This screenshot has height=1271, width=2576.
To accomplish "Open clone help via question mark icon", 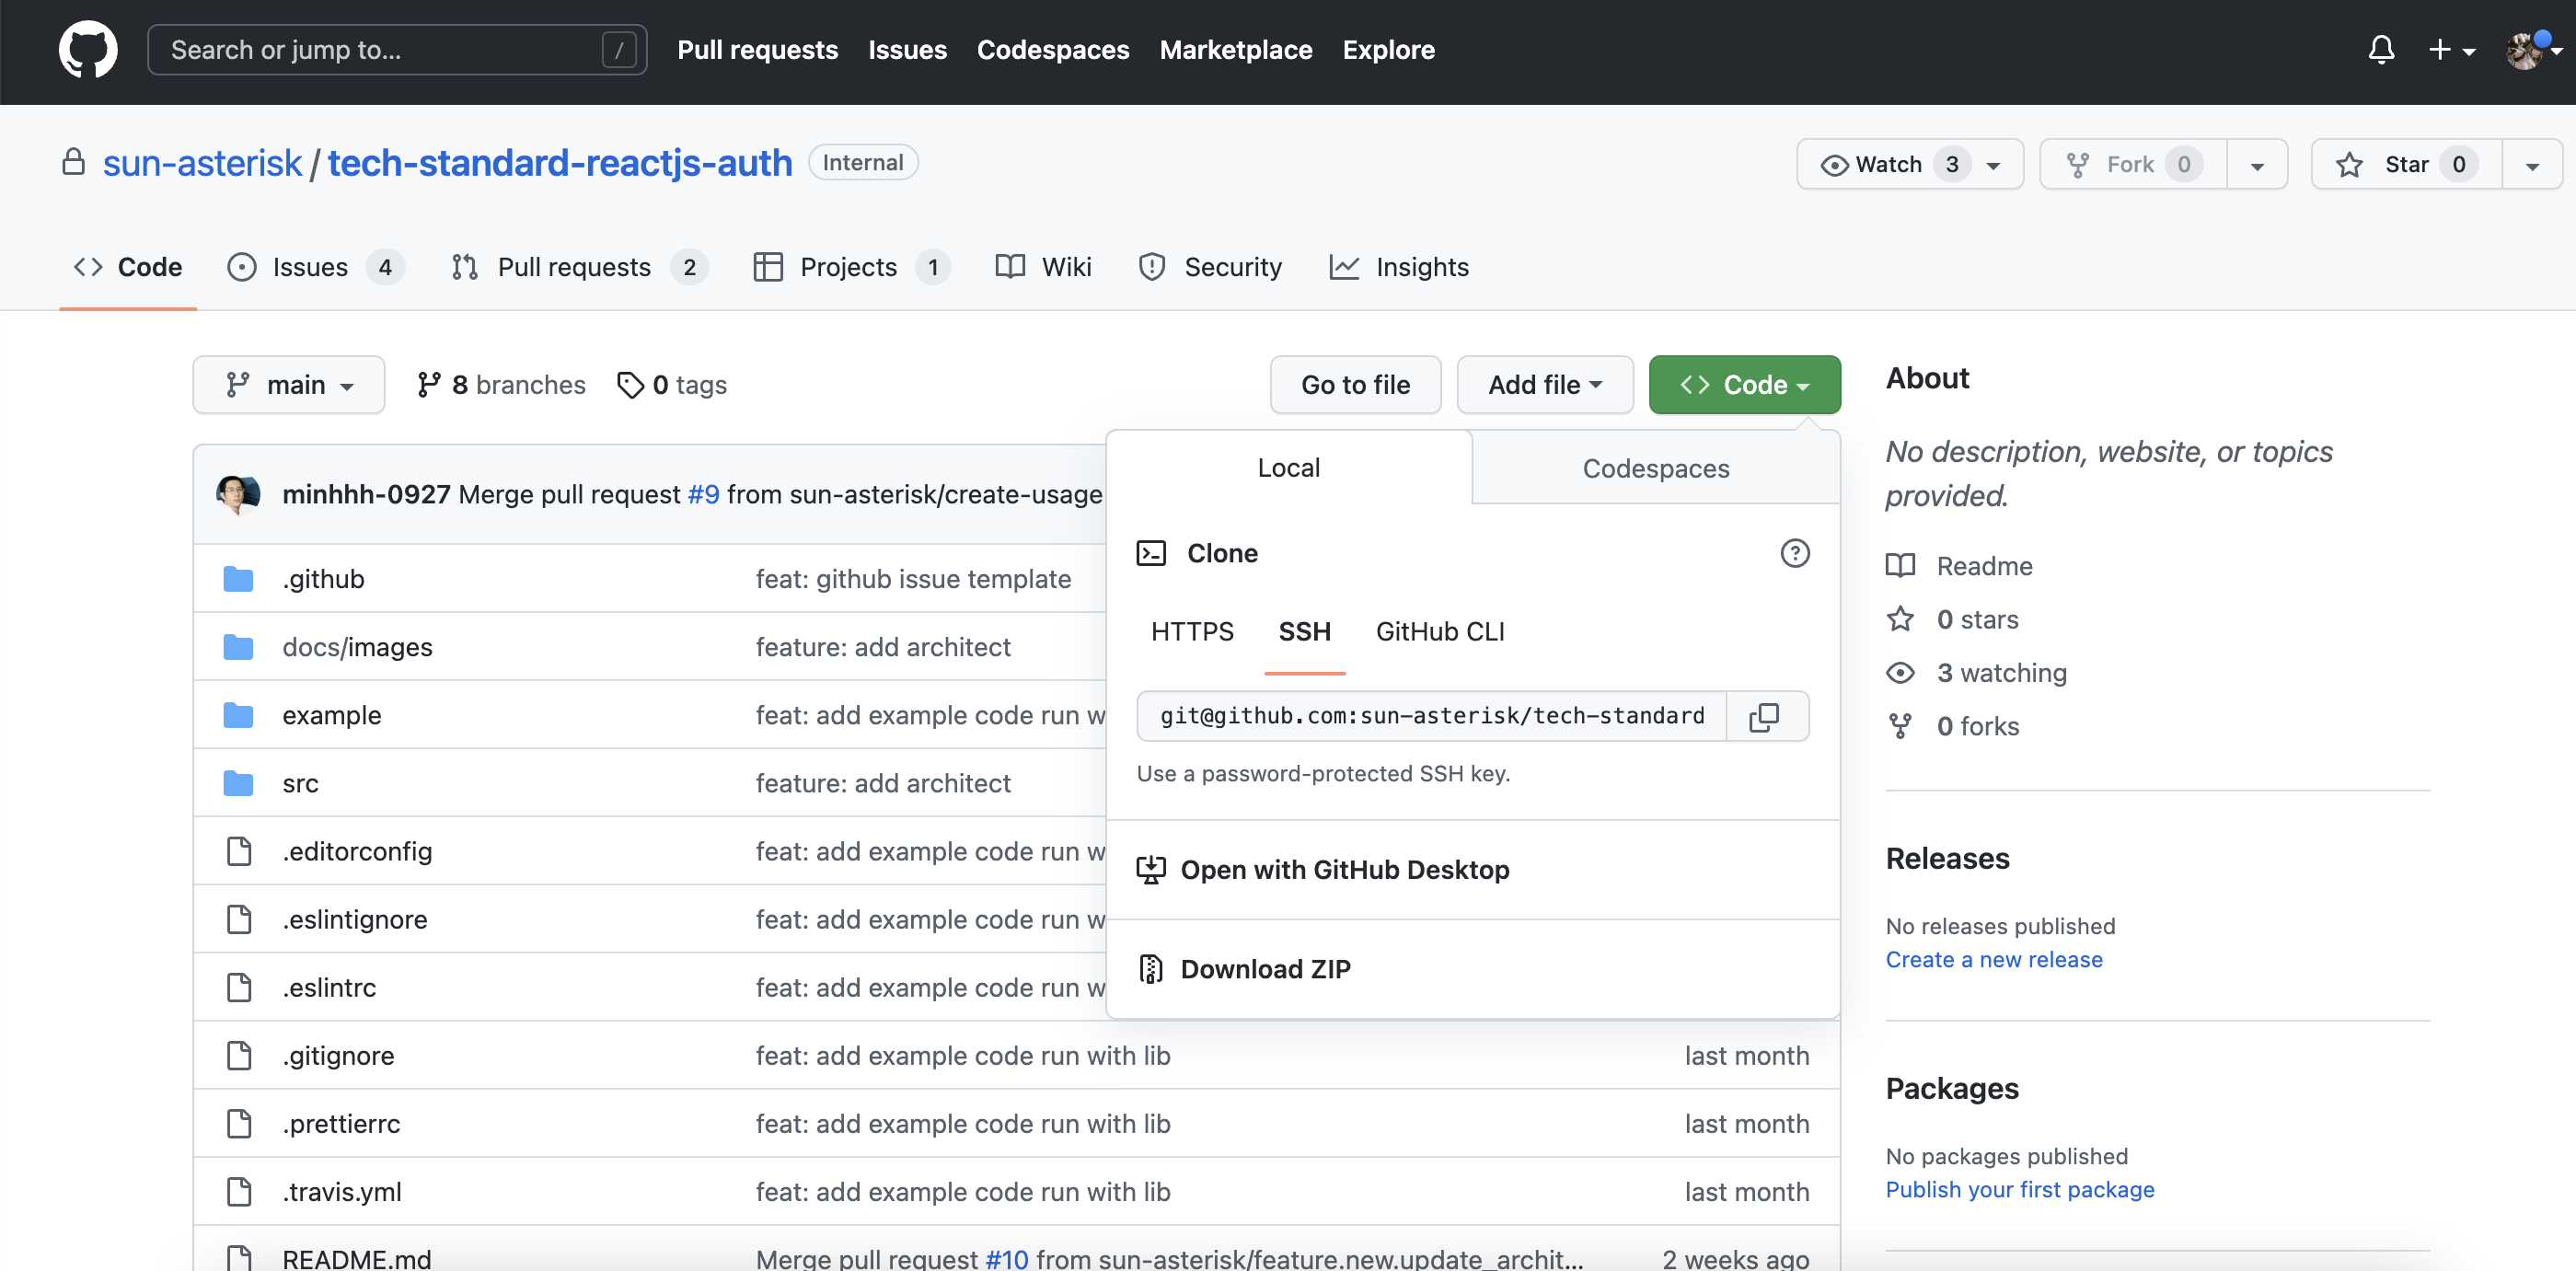I will pos(1795,553).
